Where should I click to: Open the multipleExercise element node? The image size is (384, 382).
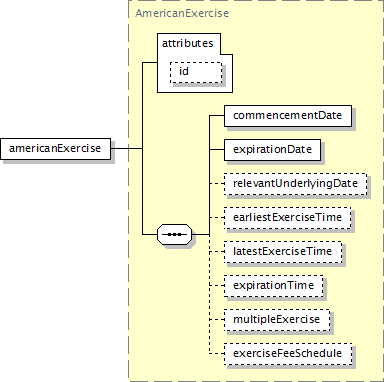[x=277, y=320]
